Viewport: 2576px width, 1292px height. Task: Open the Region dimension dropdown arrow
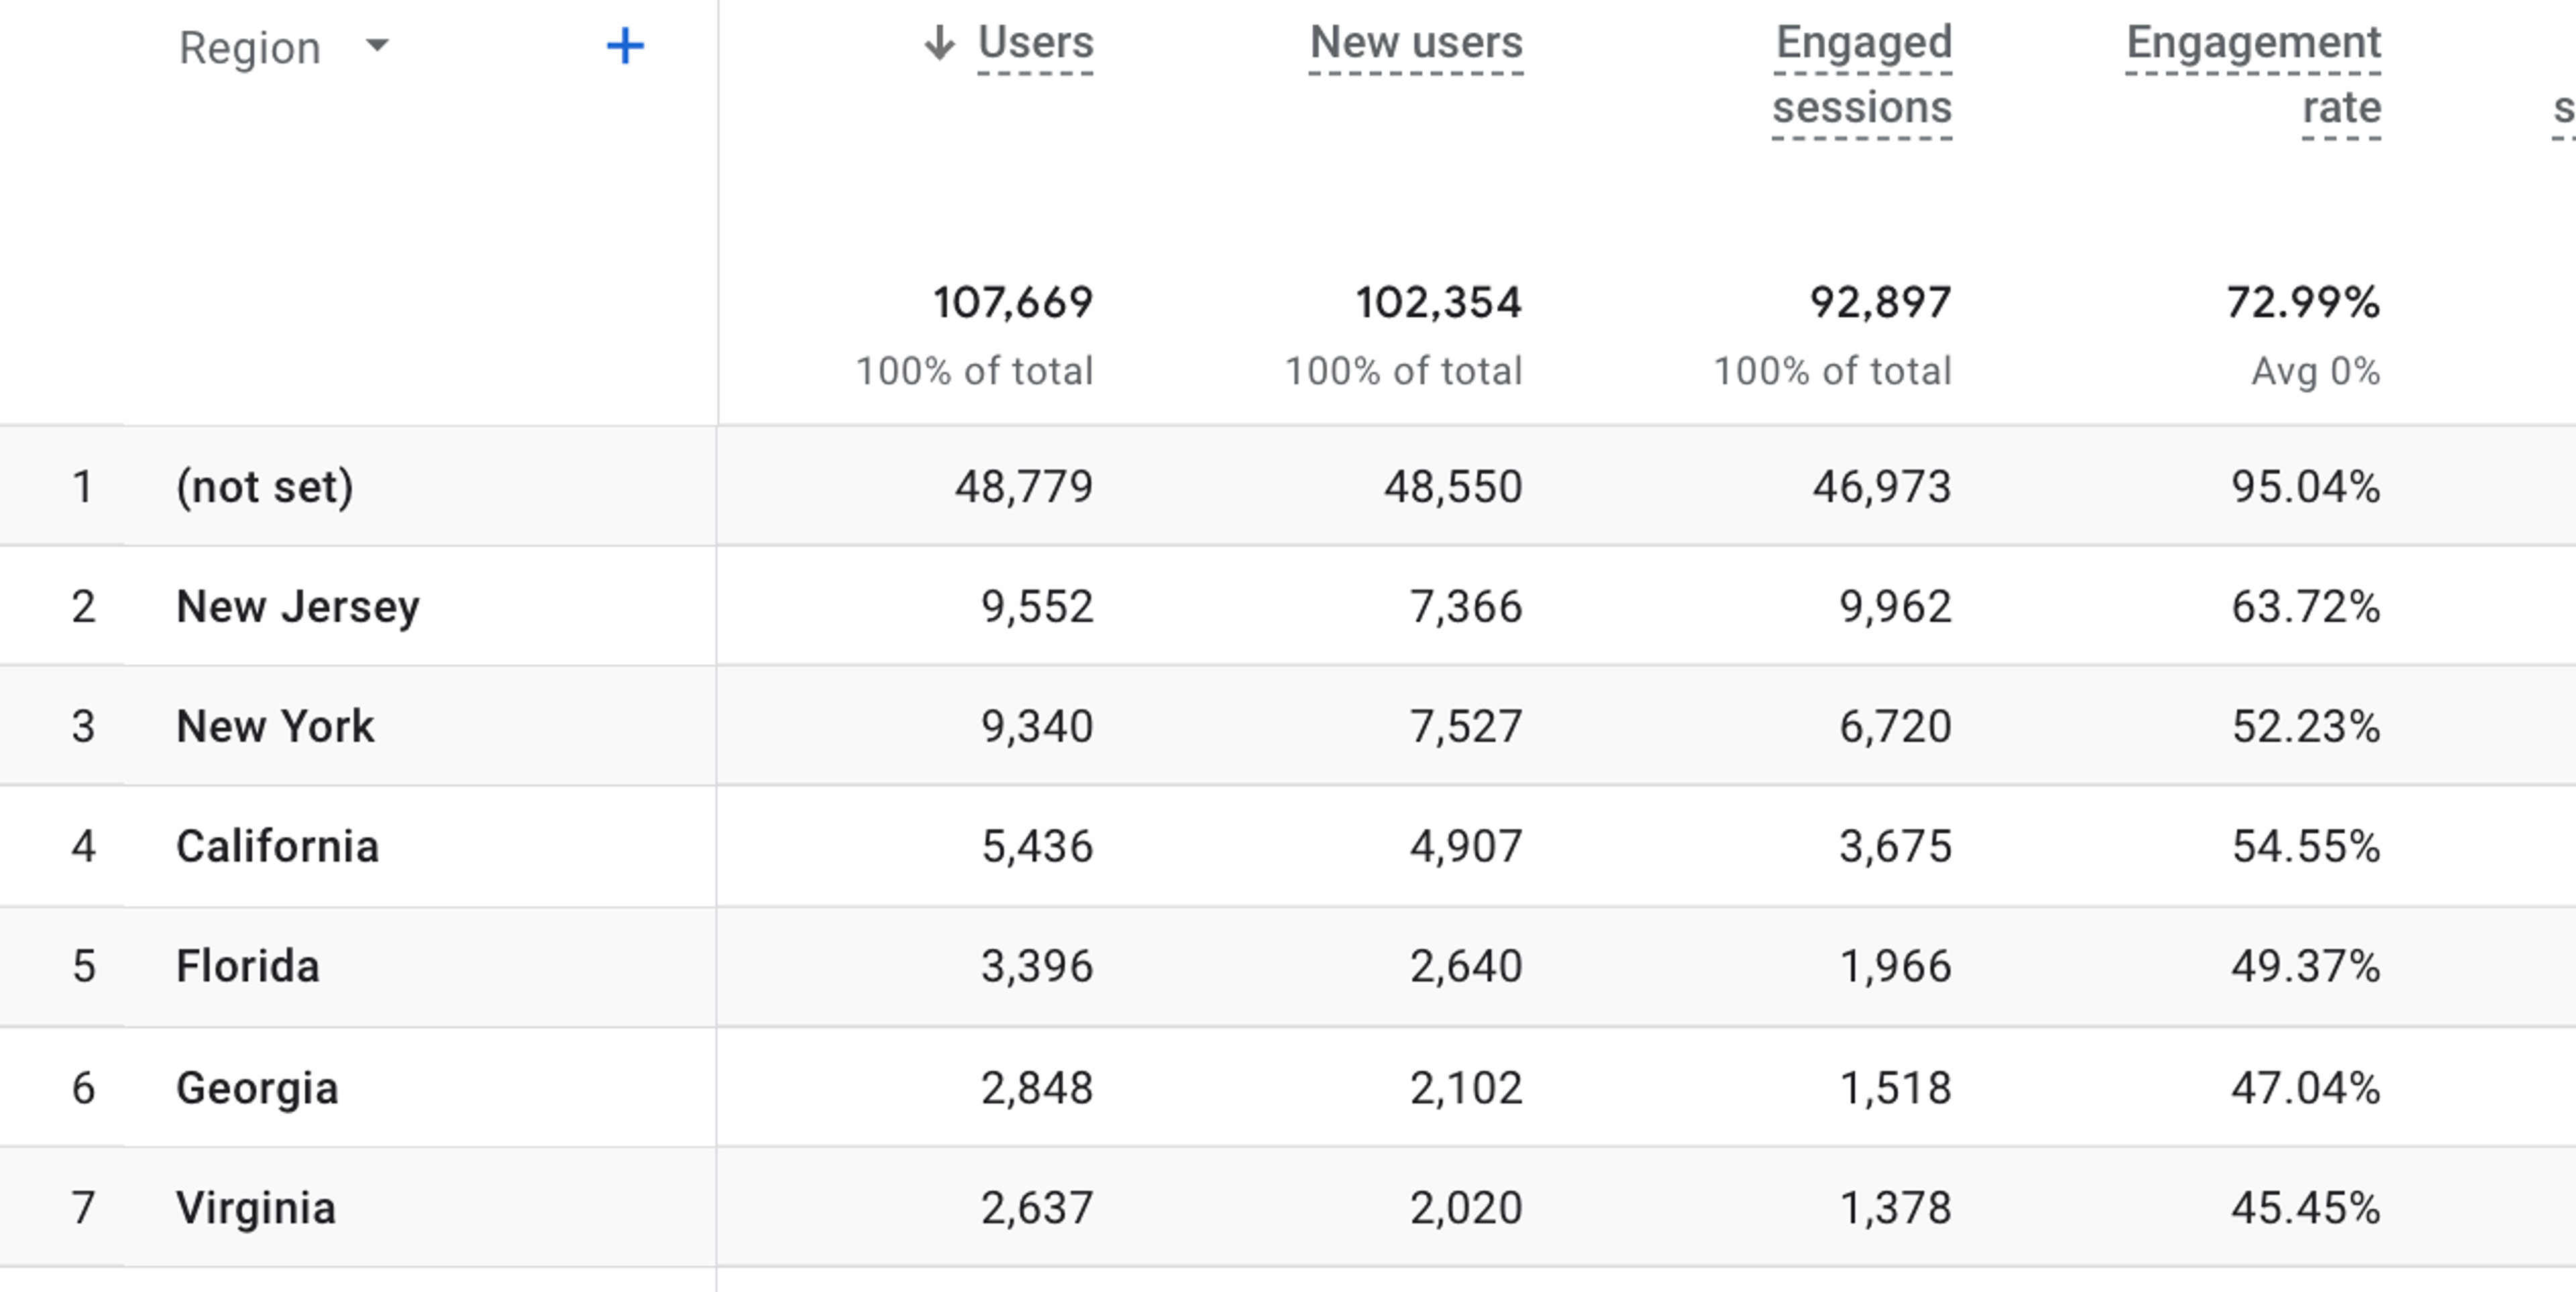[x=377, y=45]
